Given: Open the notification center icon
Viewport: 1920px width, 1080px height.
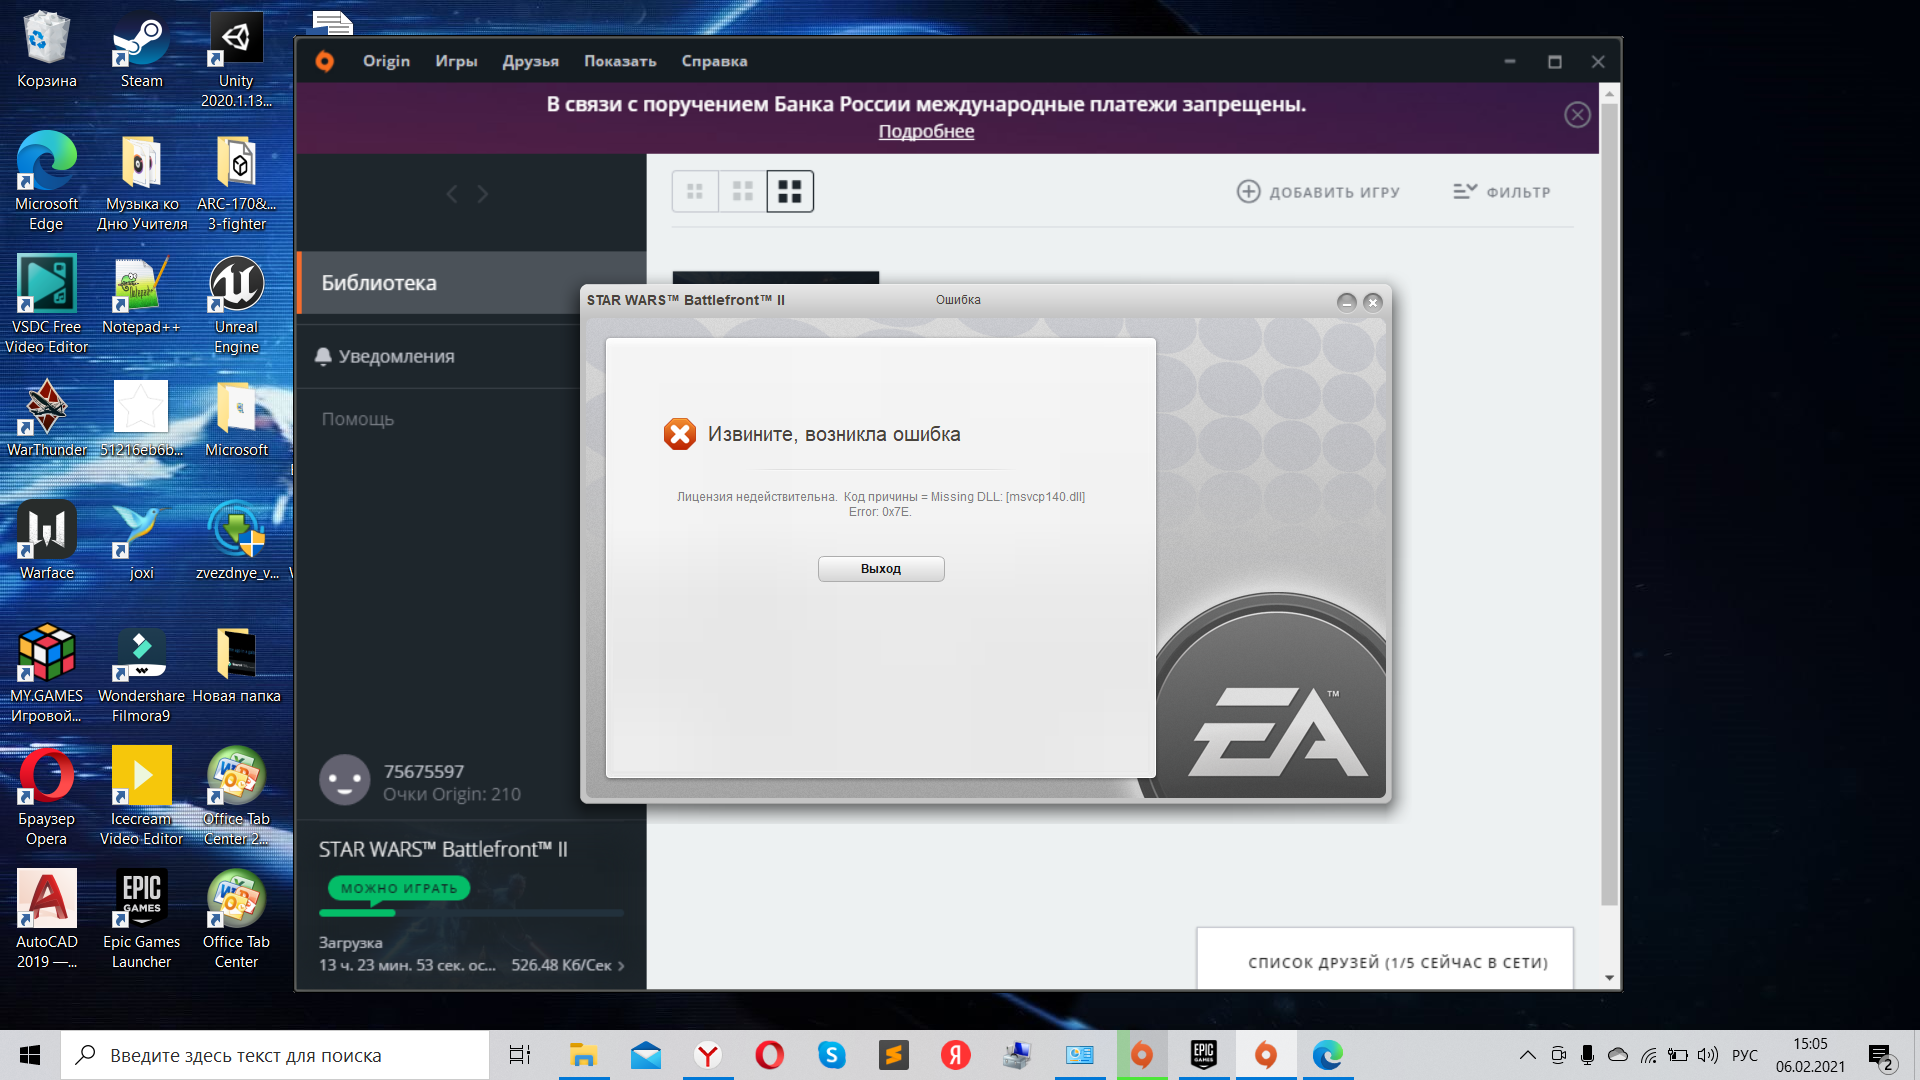Looking at the screenshot, I should pos(1881,1056).
